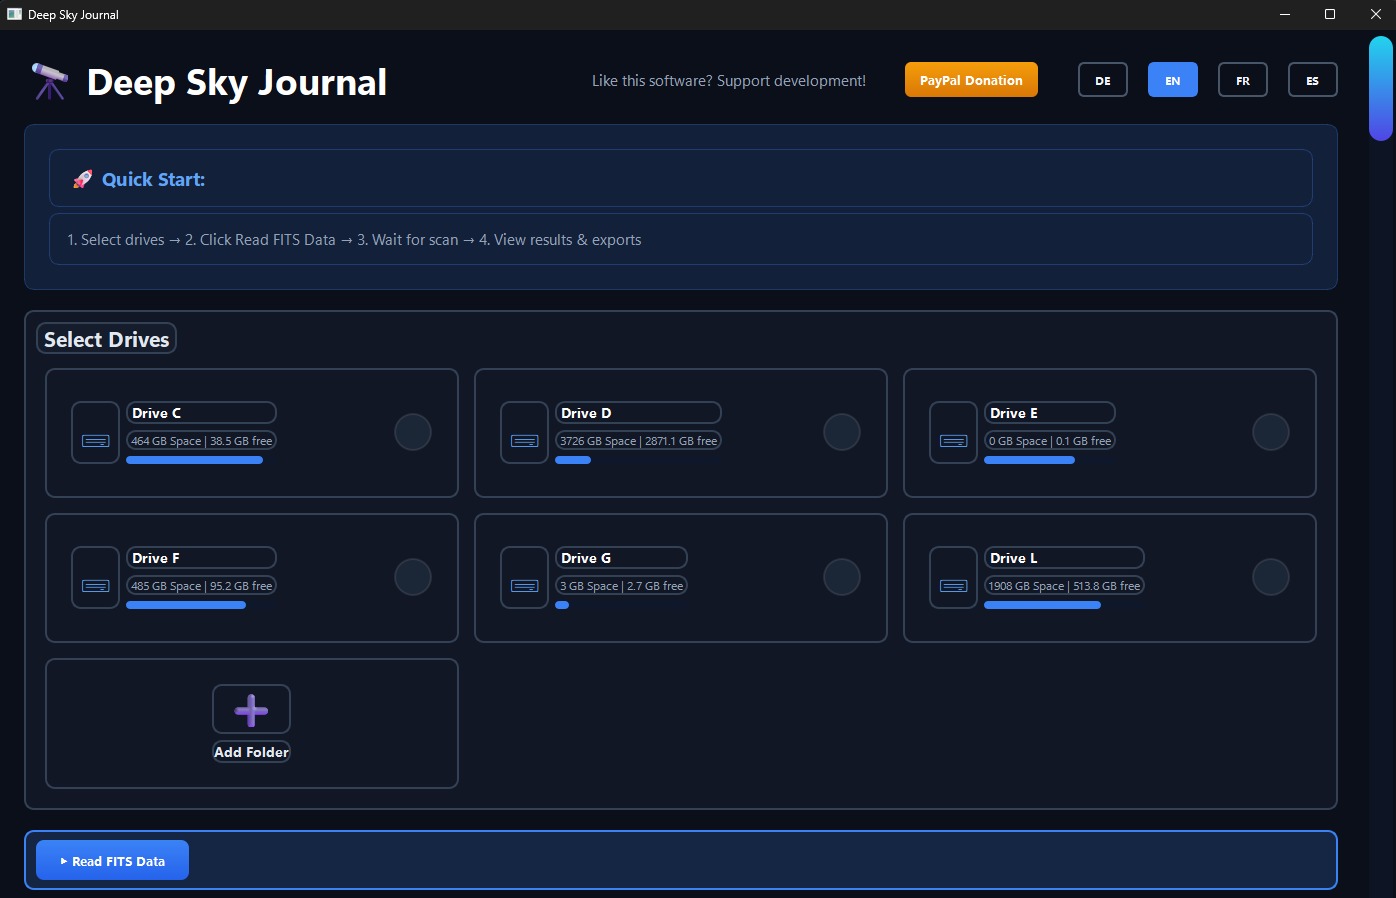Click the plus icon to add a folder
The image size is (1396, 898).
click(x=251, y=710)
